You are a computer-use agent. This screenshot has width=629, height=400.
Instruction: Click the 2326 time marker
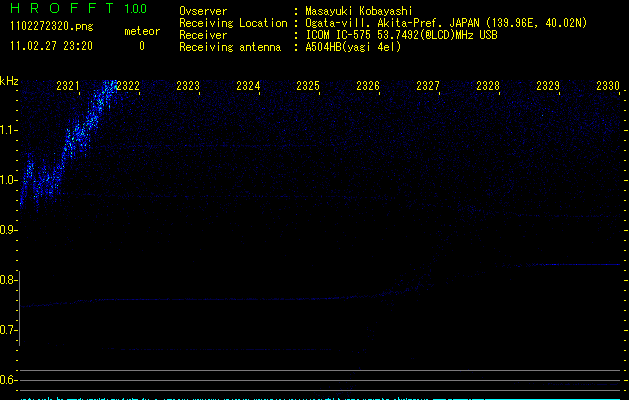tap(368, 86)
